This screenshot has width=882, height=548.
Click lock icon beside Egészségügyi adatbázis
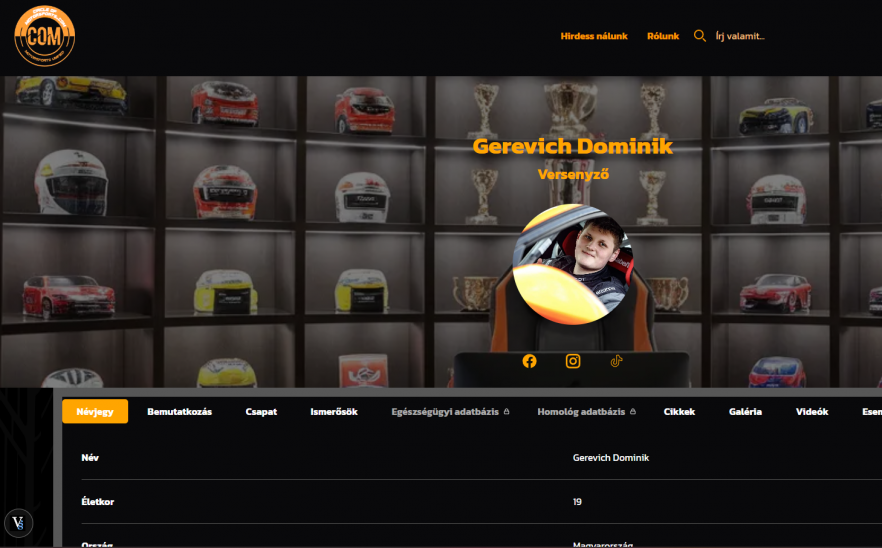tap(506, 411)
